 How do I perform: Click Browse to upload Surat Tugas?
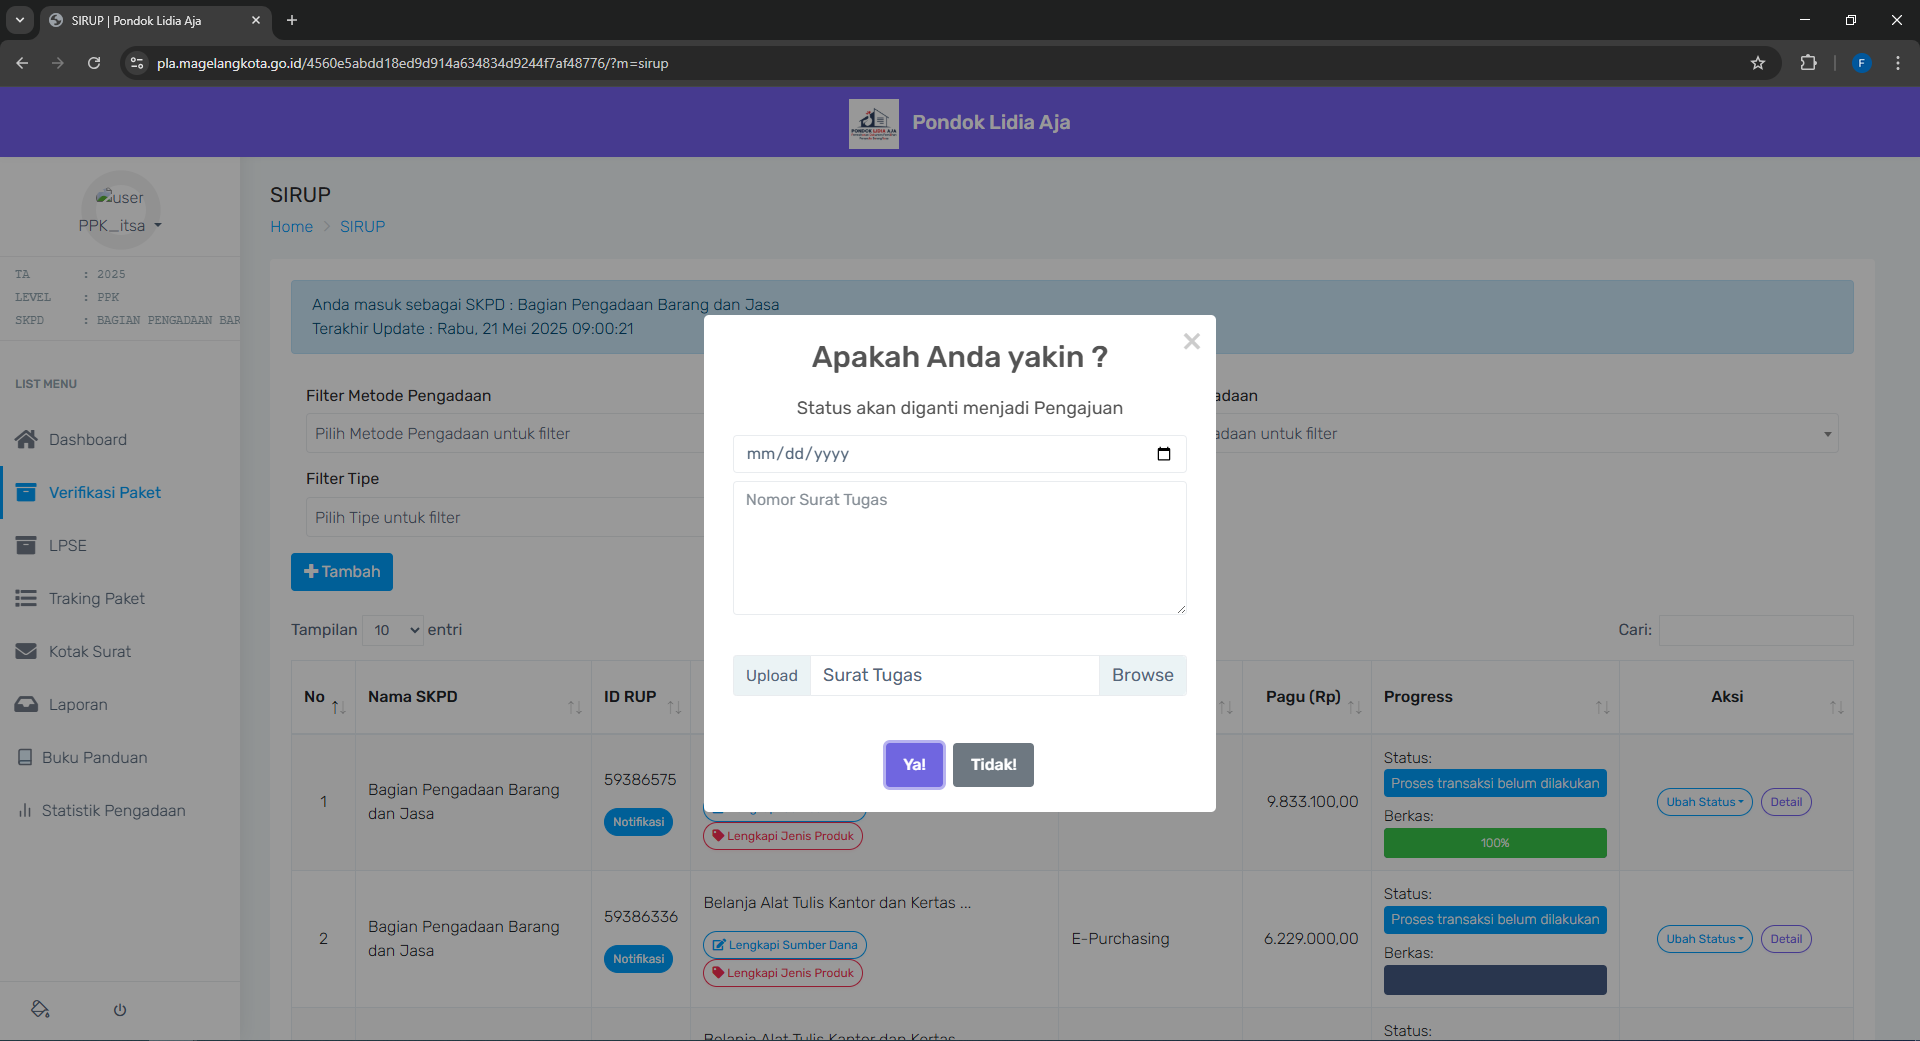pos(1142,675)
